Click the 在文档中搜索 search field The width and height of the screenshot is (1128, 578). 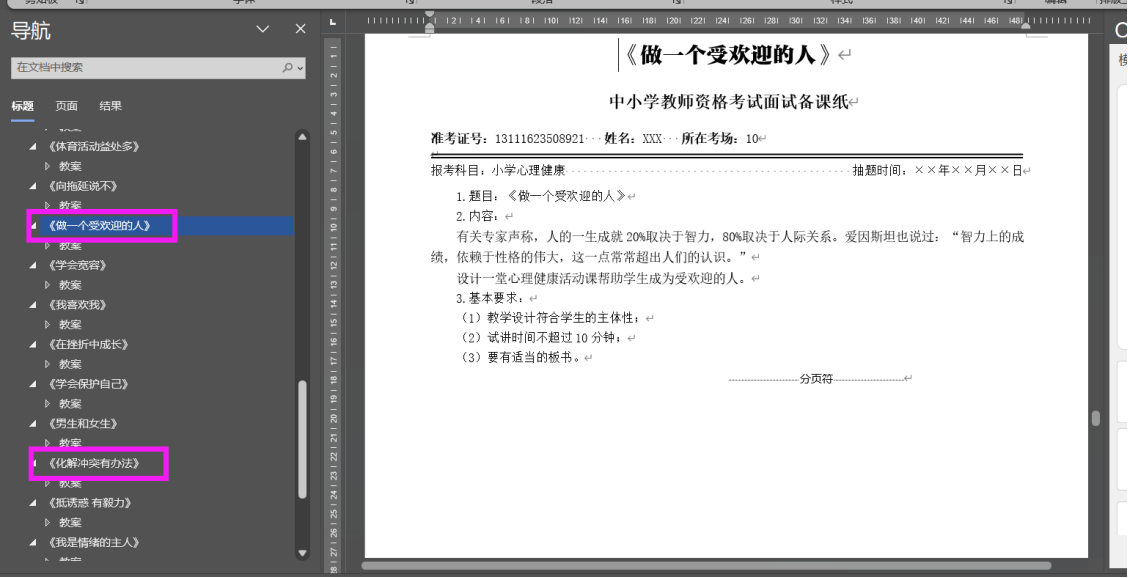point(140,68)
